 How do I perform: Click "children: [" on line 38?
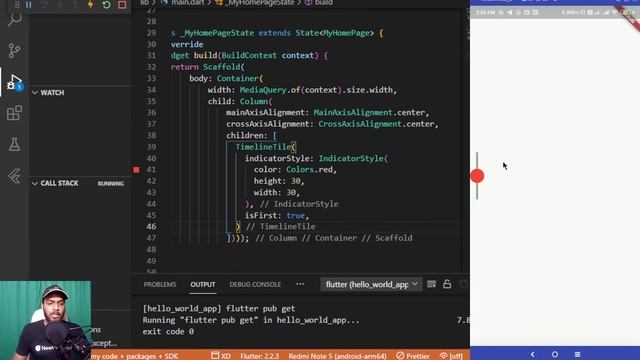[251, 135]
